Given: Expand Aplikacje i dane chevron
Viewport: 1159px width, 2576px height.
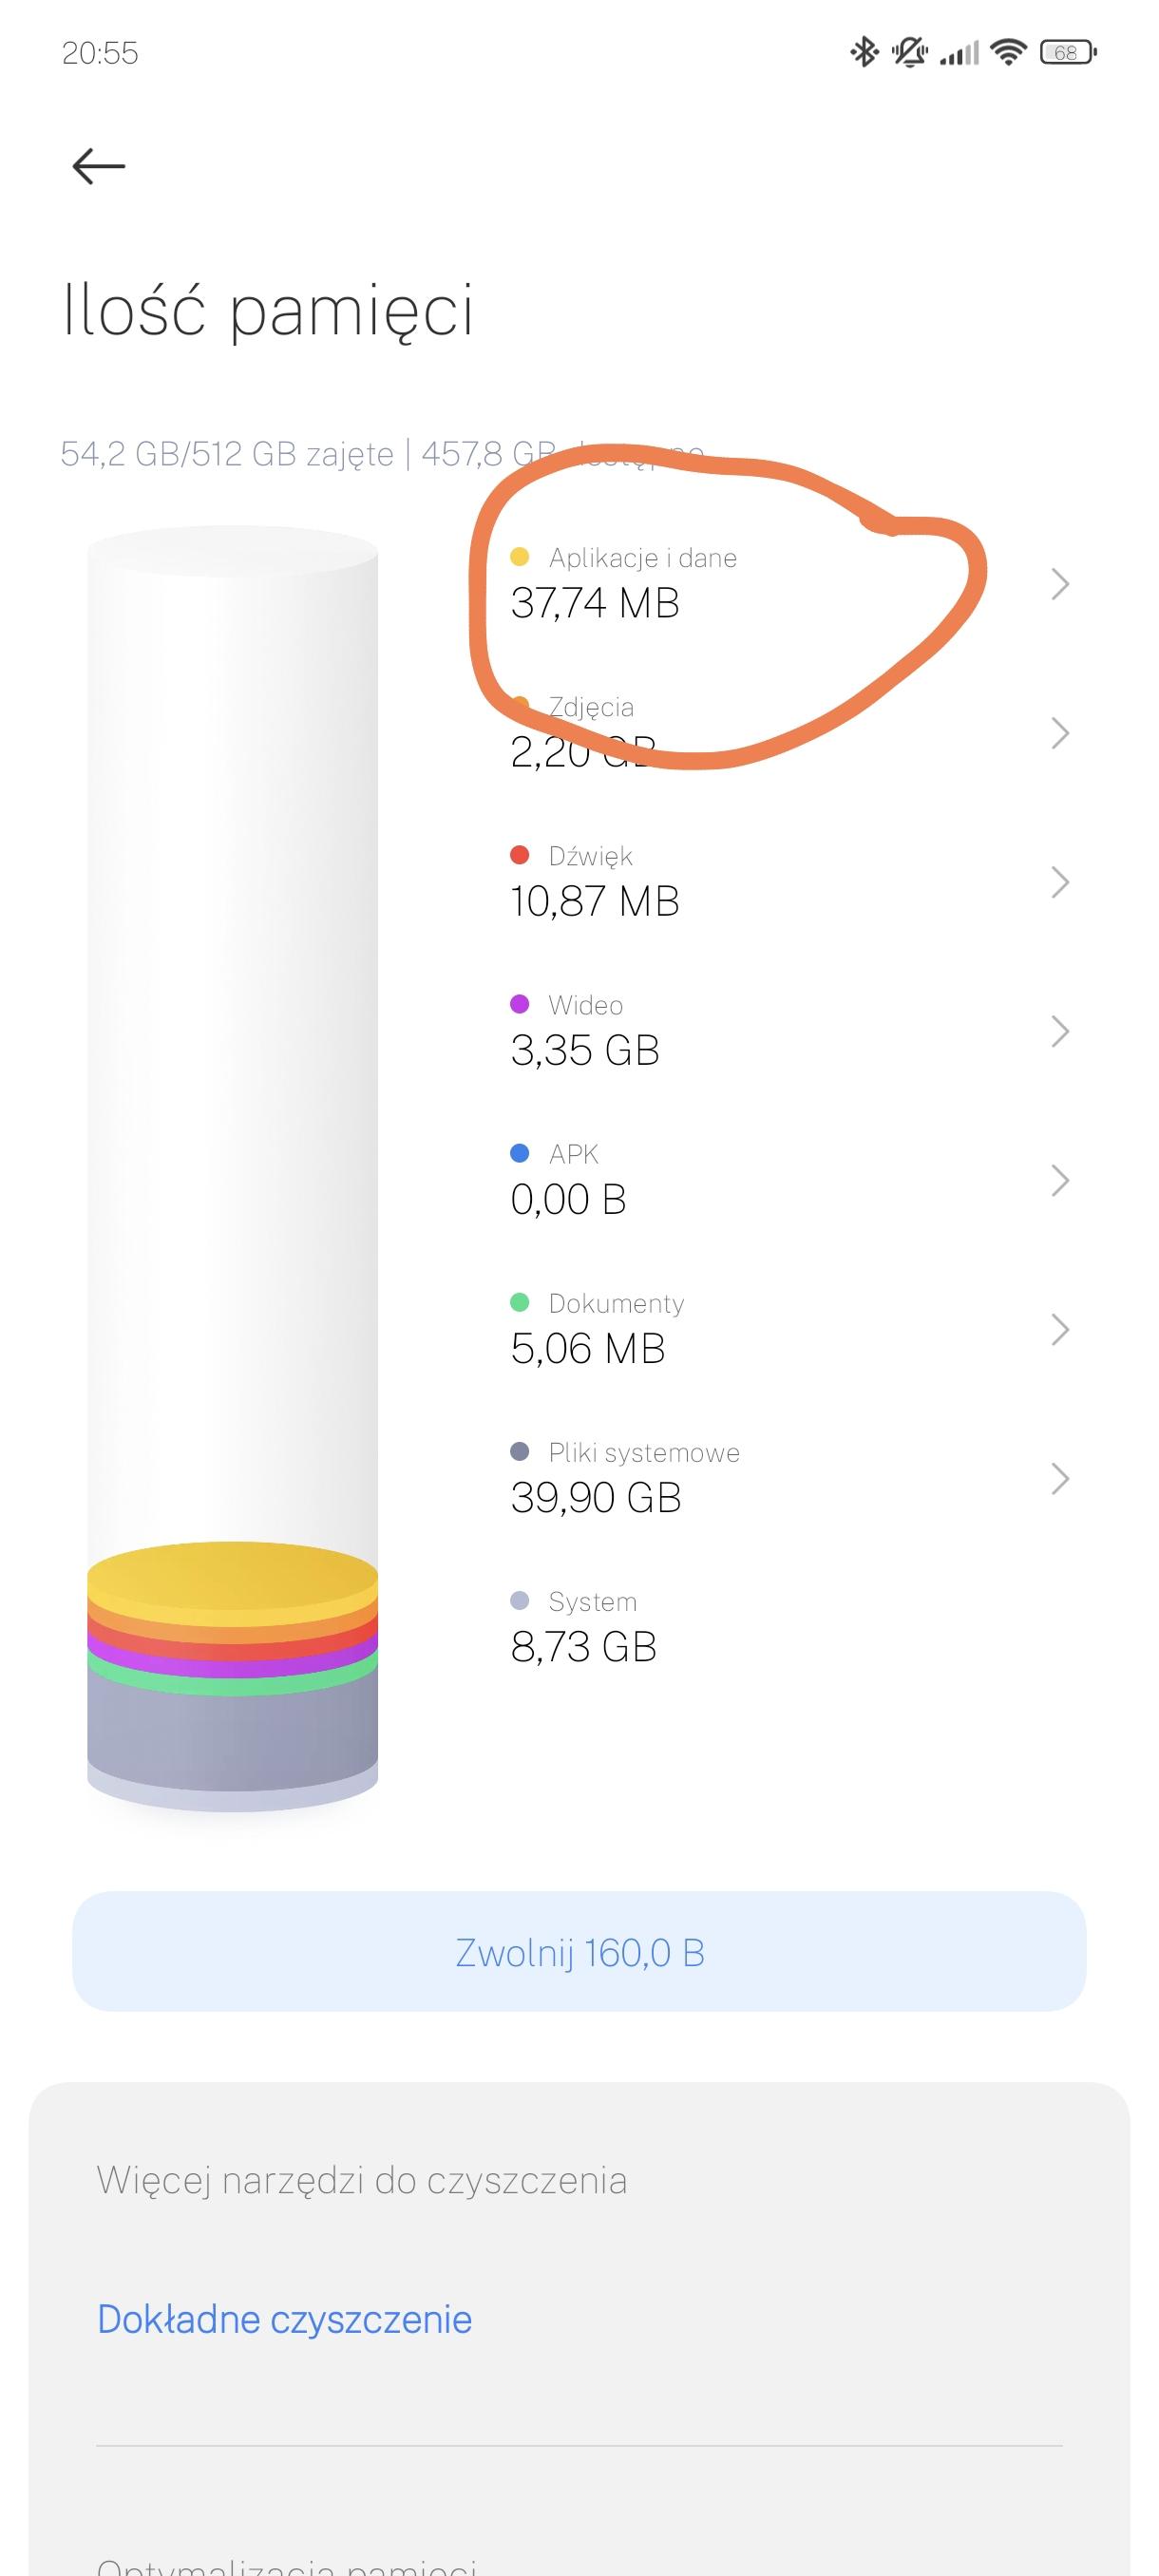Looking at the screenshot, I should tap(1060, 584).
